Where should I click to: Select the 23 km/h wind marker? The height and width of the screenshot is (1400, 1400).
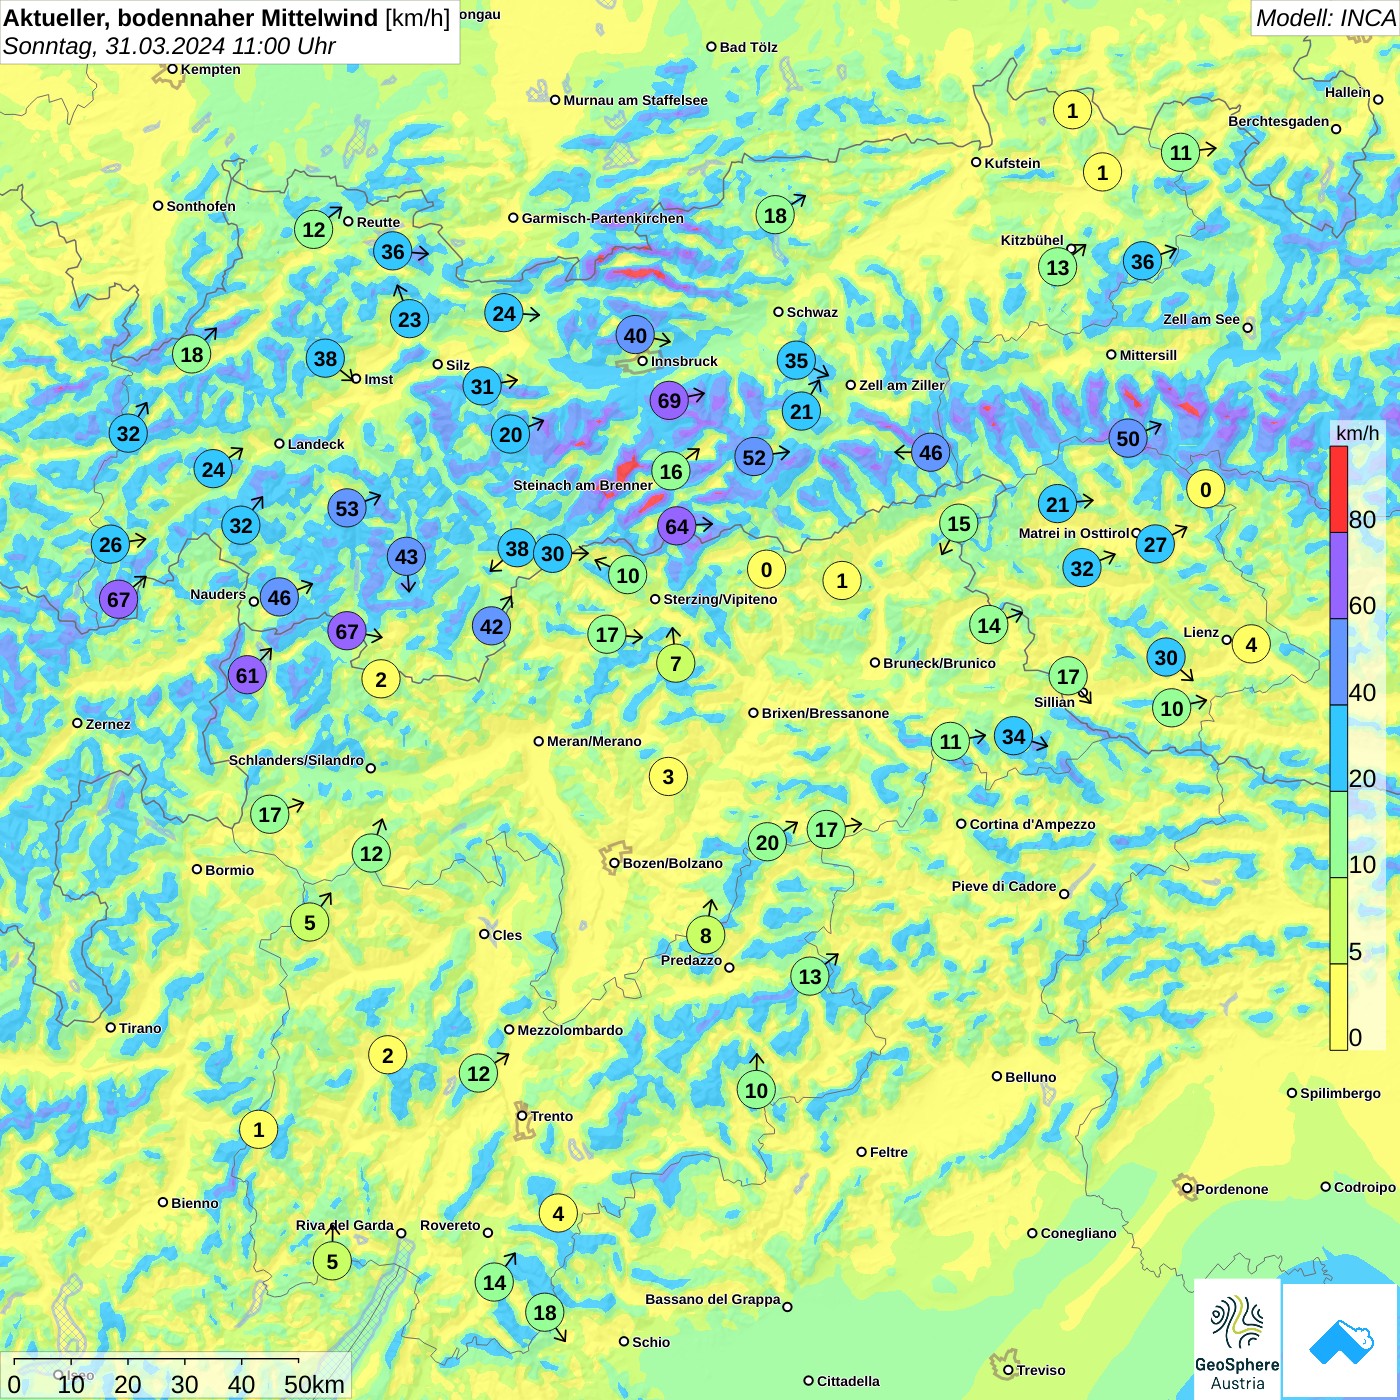(x=409, y=319)
